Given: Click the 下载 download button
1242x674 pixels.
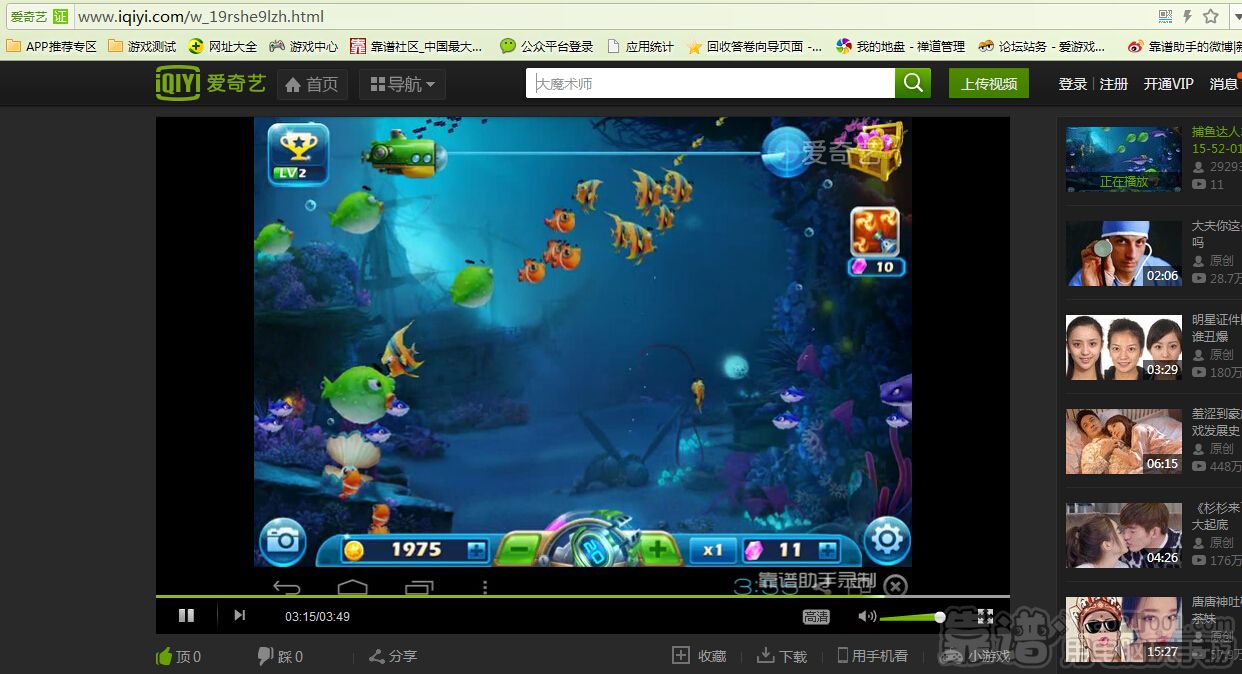Looking at the screenshot, I should click(782, 656).
